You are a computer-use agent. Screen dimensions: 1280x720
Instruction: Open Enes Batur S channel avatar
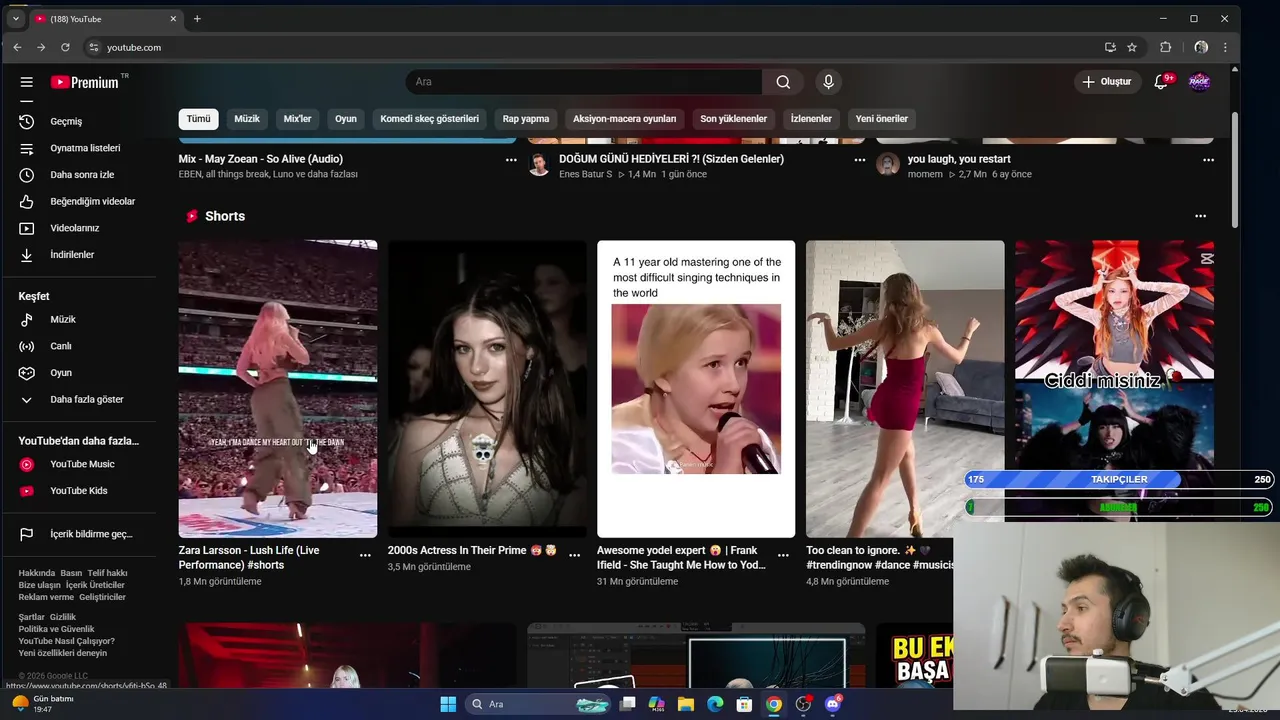tap(539, 164)
